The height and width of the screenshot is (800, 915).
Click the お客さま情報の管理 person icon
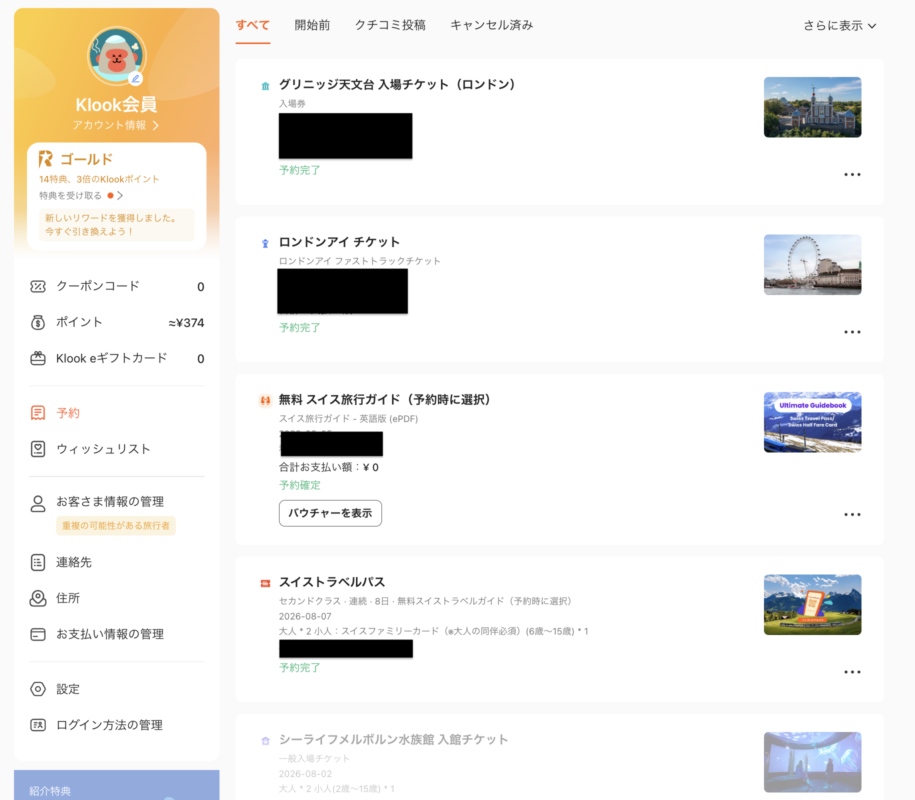[38, 504]
